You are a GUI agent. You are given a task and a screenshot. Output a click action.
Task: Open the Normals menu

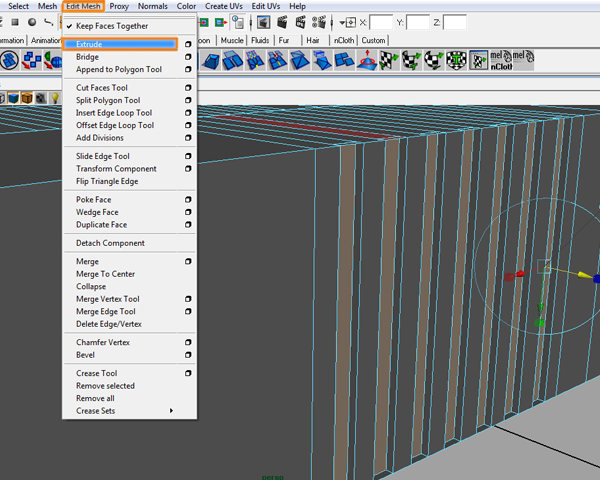(x=153, y=6)
